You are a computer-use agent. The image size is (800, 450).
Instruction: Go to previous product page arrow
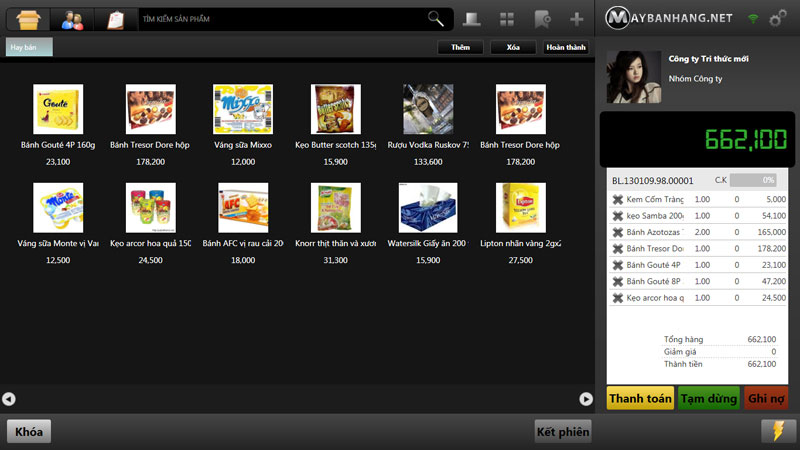[9, 398]
